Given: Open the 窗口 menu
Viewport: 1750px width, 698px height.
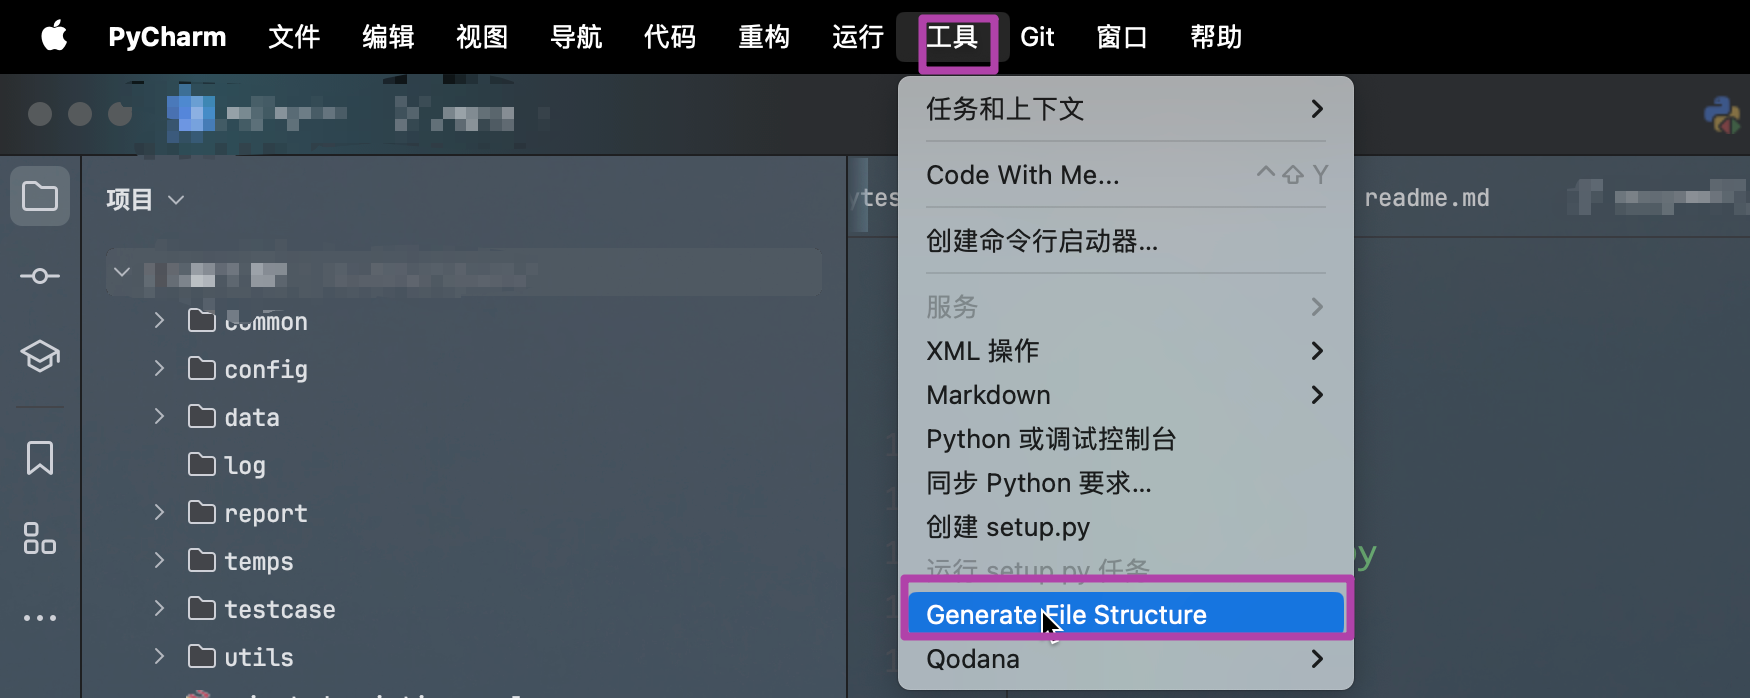Looking at the screenshot, I should 1122,37.
